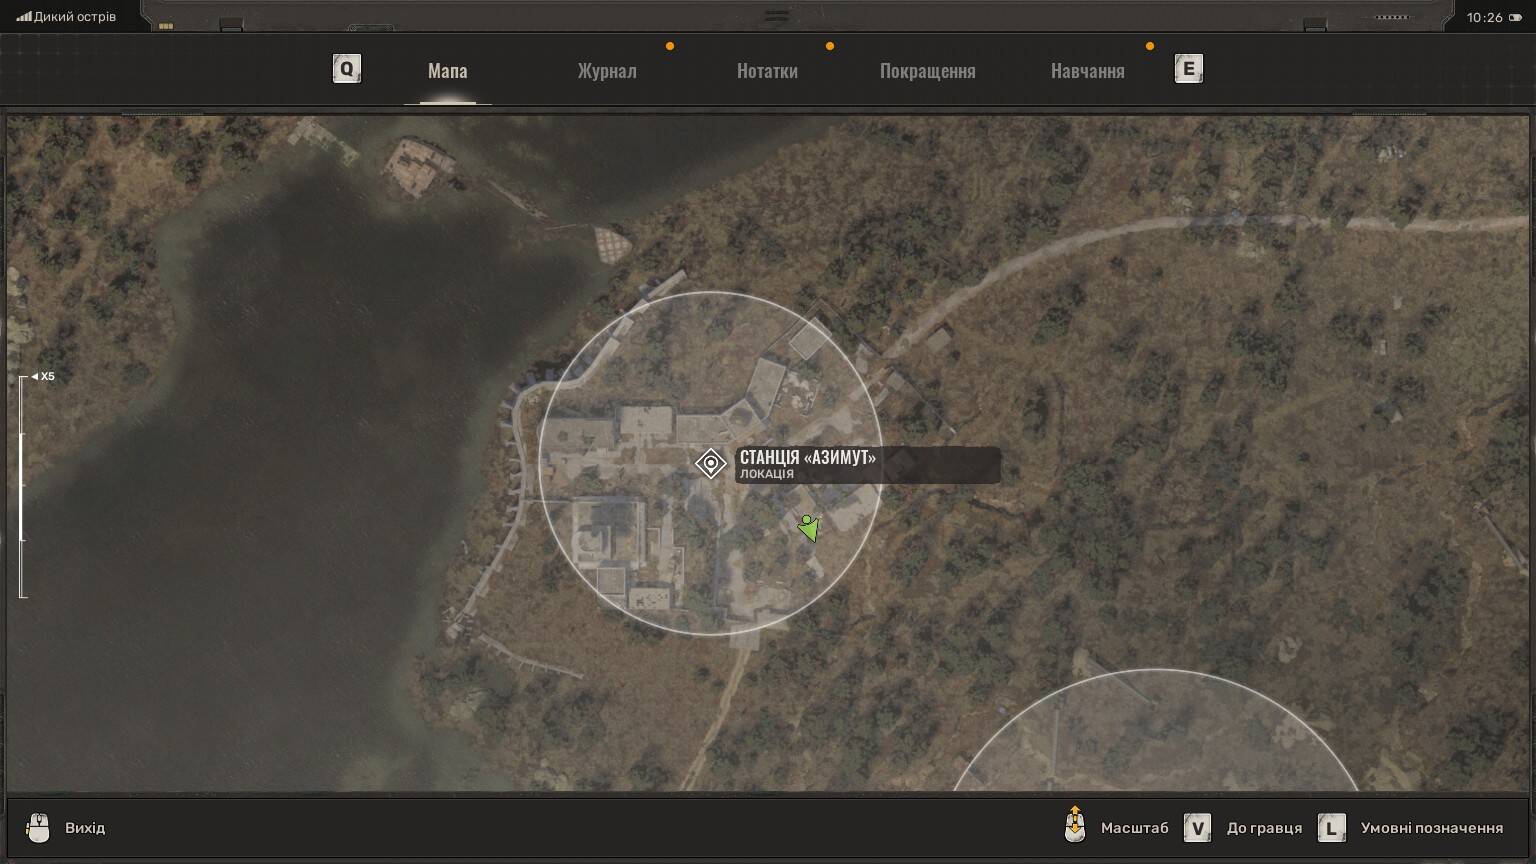
Task: Open Умовні позначення legend
Action: click(1432, 828)
